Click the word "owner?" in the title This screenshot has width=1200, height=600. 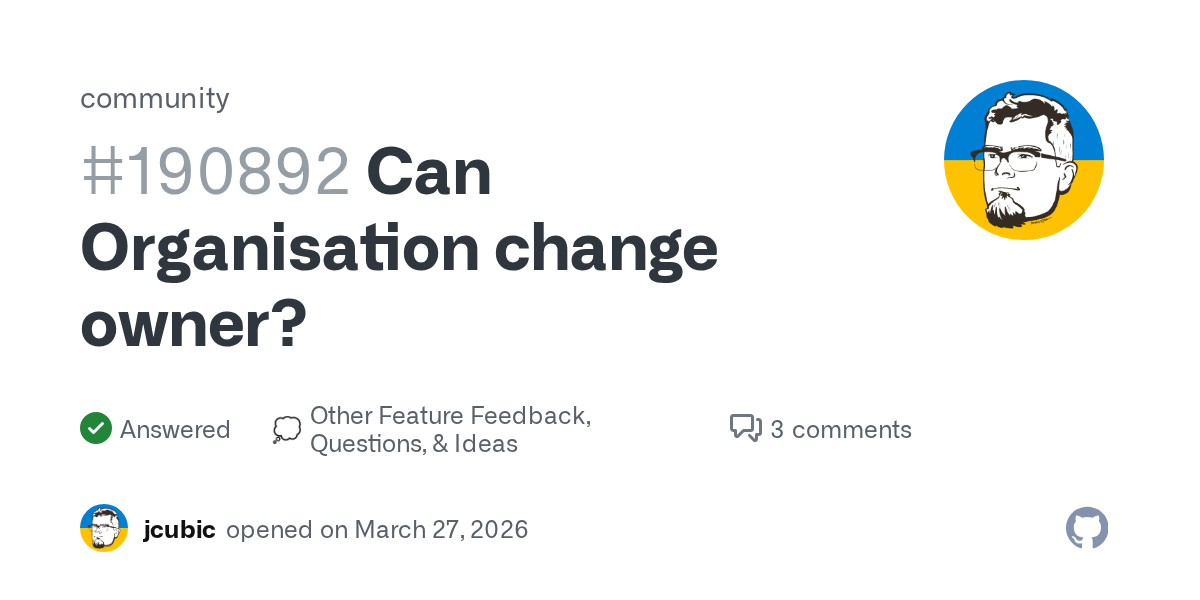[x=193, y=324]
